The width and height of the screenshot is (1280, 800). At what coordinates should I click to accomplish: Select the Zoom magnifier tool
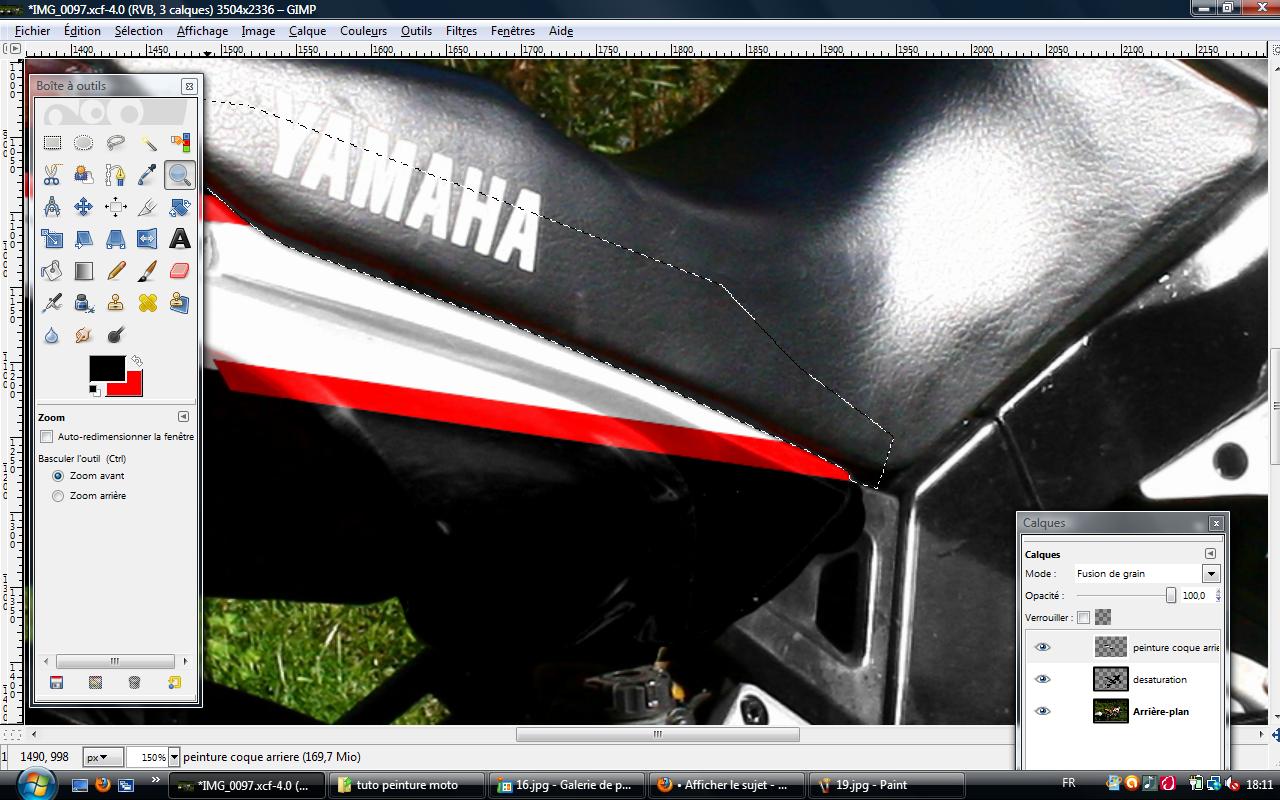(180, 175)
